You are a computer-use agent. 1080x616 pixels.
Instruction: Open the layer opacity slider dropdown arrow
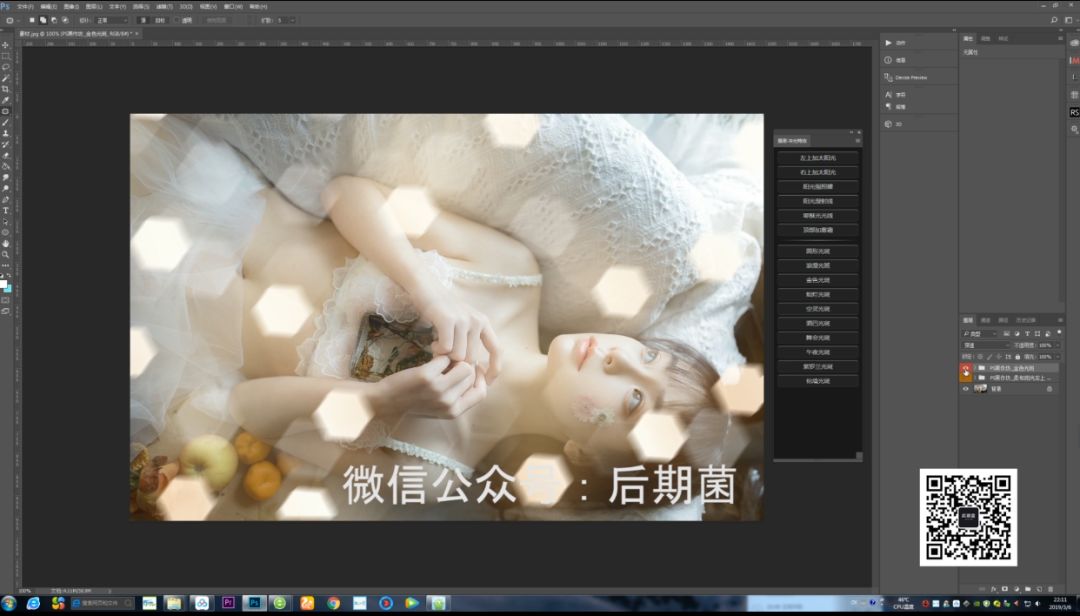(x=1058, y=345)
